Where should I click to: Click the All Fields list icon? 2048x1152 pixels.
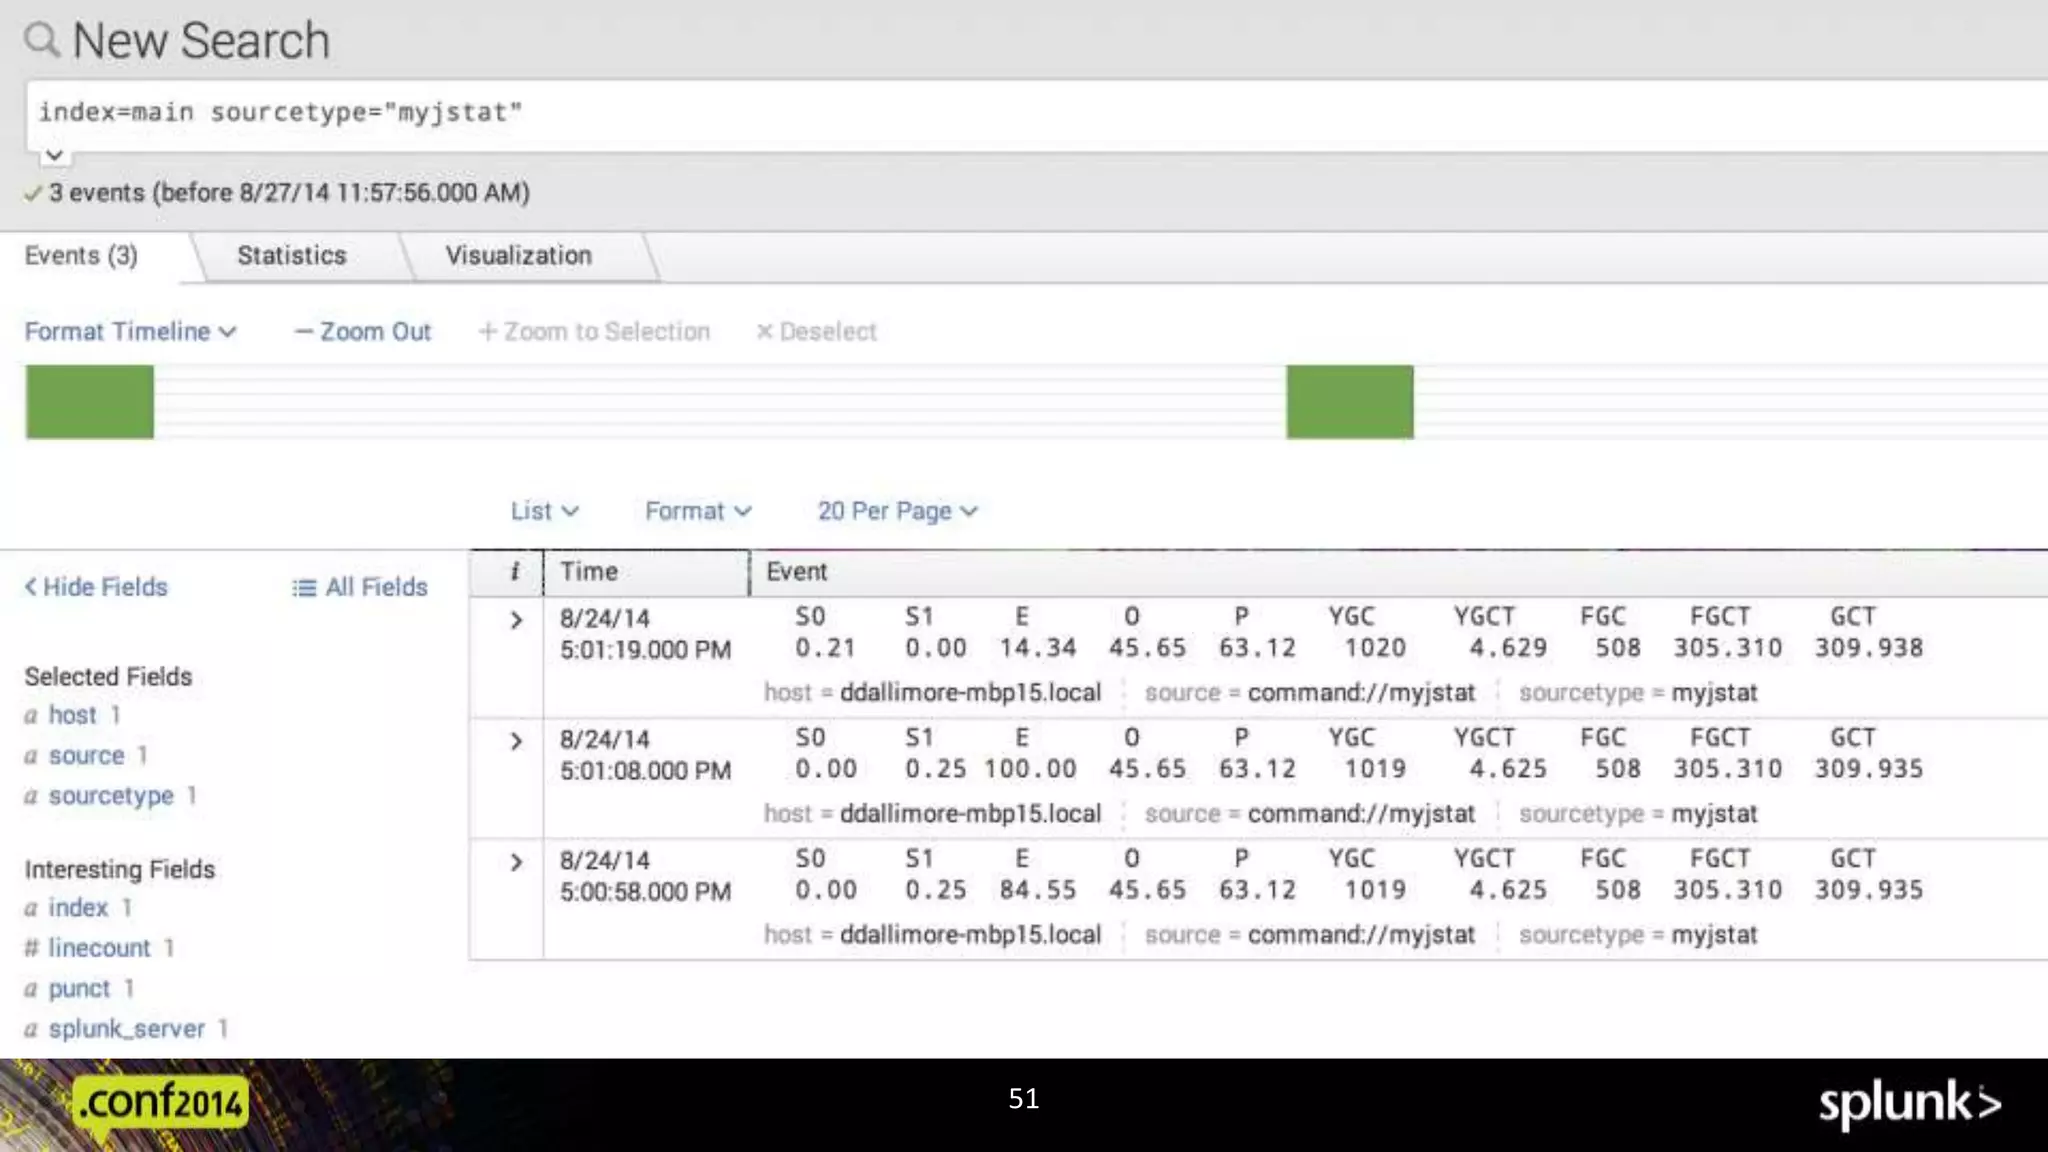[303, 588]
